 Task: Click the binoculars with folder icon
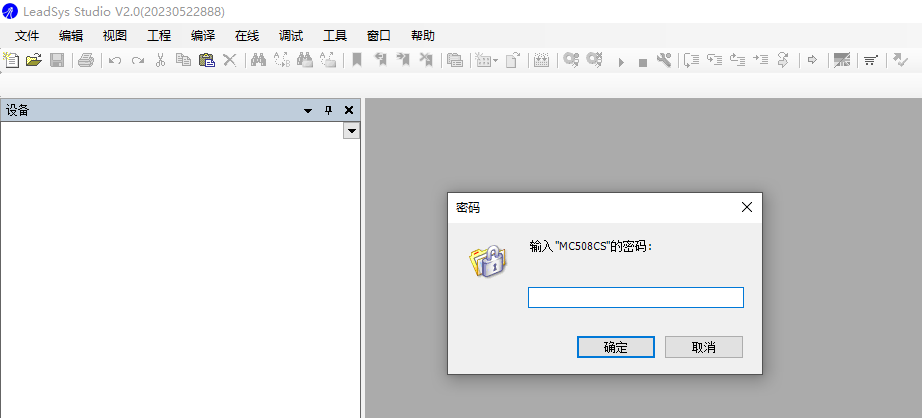click(x=305, y=60)
